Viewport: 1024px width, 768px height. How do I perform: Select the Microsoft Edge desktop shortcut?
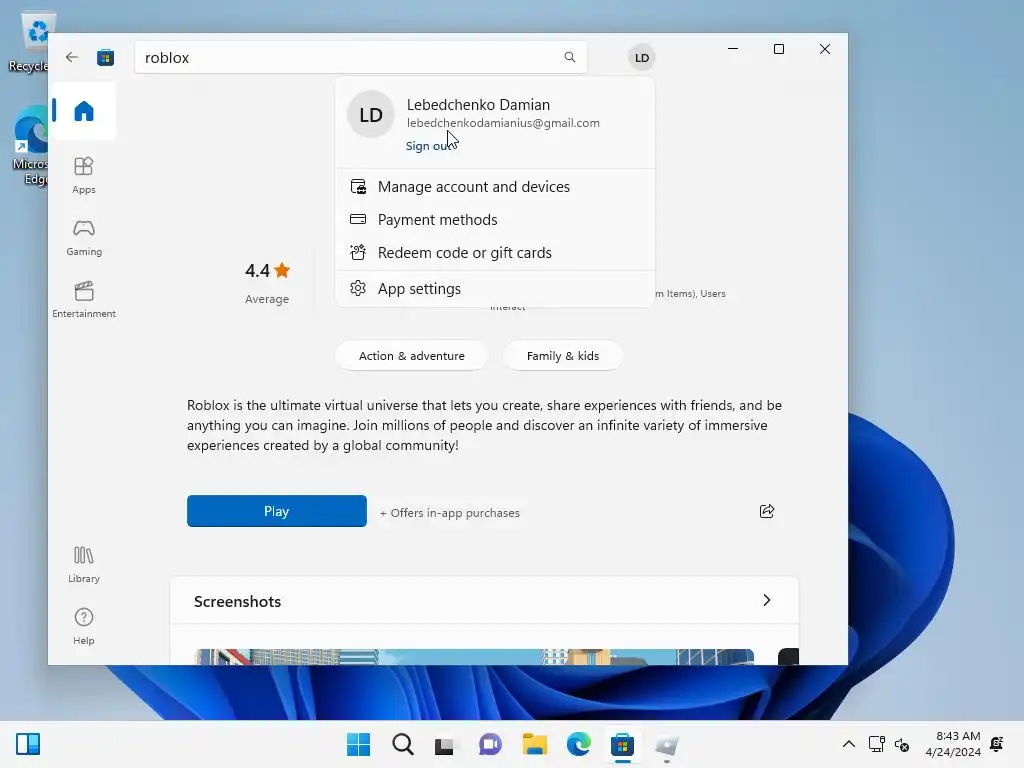[x=29, y=146]
